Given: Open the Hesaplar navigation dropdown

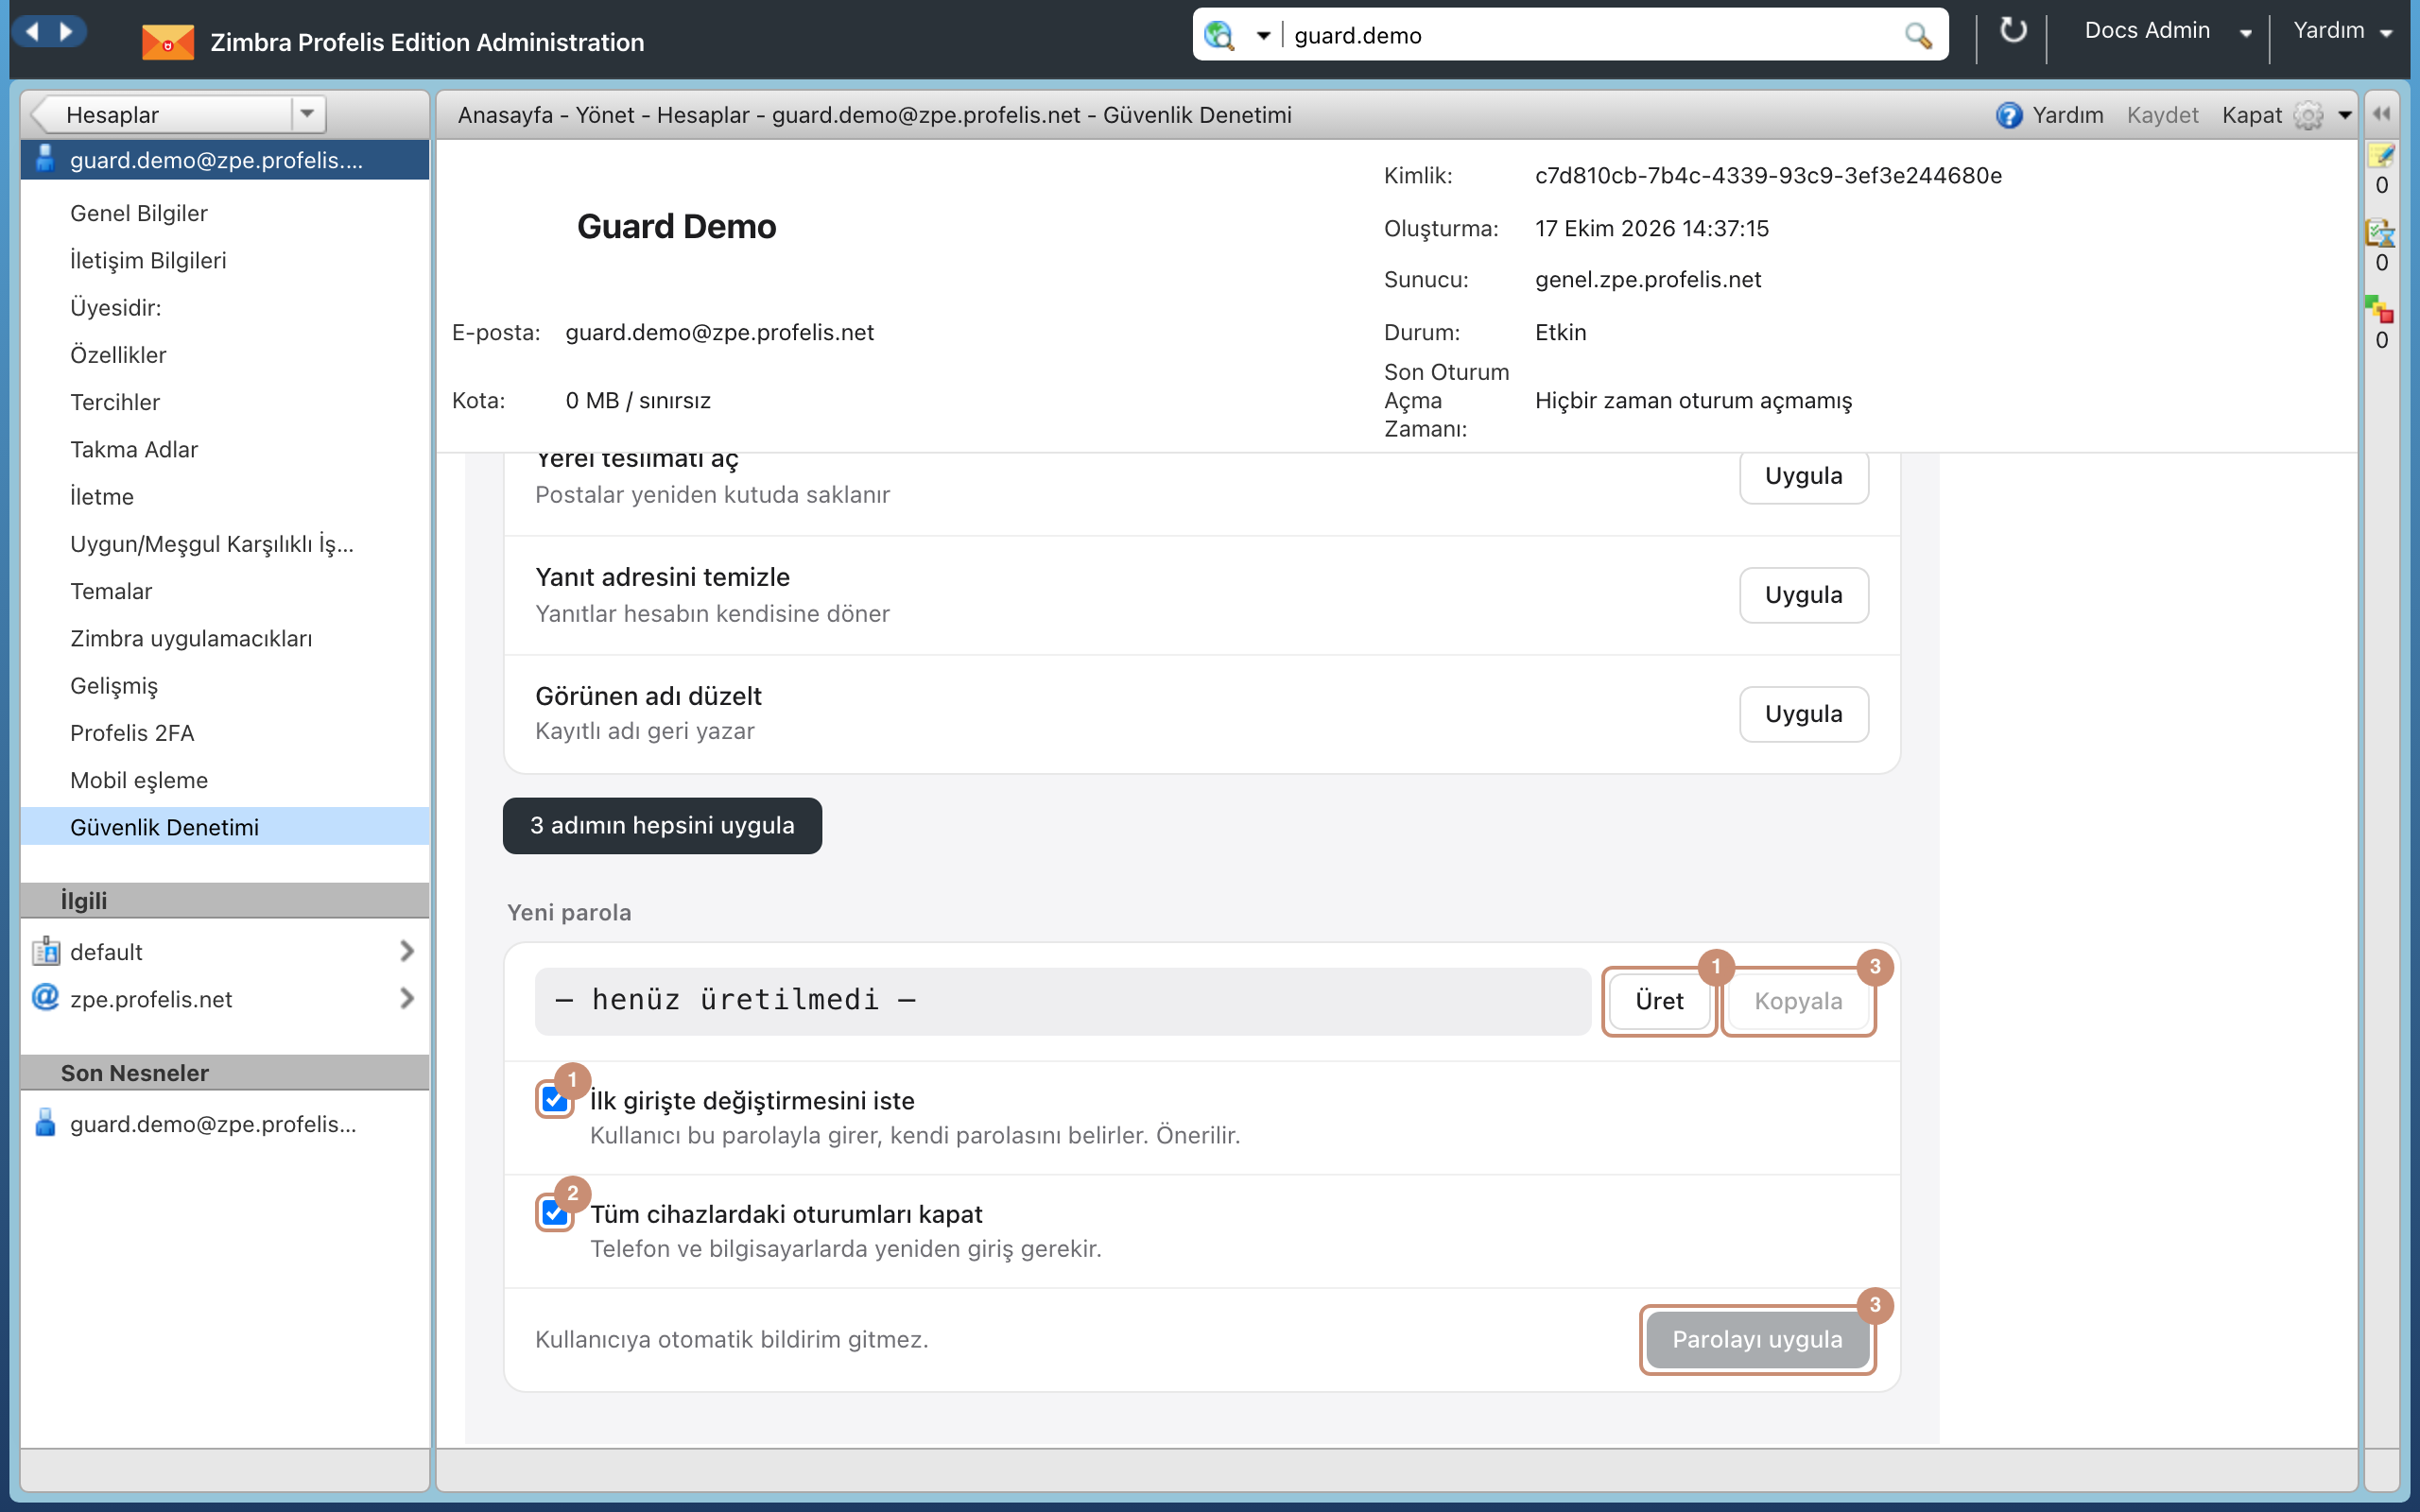Looking at the screenshot, I should point(307,114).
